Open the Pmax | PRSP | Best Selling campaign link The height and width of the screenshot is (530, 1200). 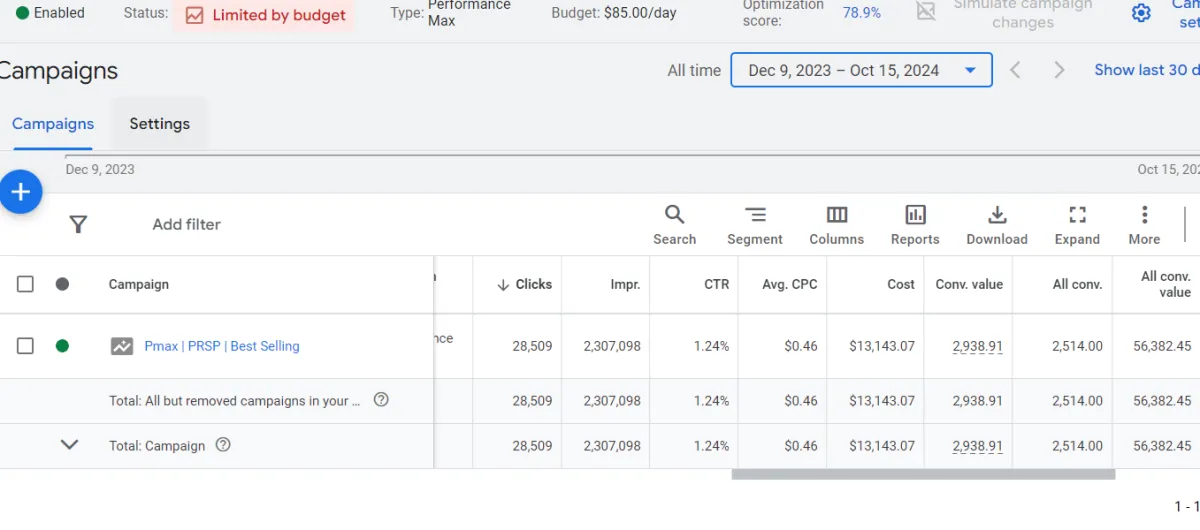click(222, 346)
